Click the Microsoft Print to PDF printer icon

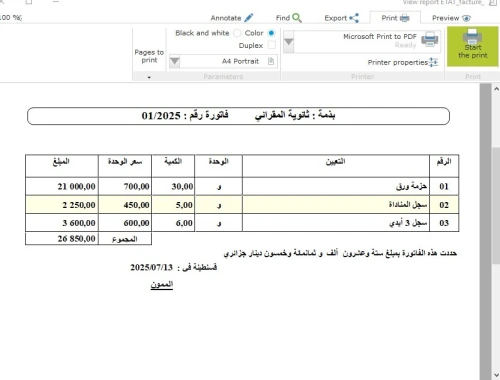[430, 39]
